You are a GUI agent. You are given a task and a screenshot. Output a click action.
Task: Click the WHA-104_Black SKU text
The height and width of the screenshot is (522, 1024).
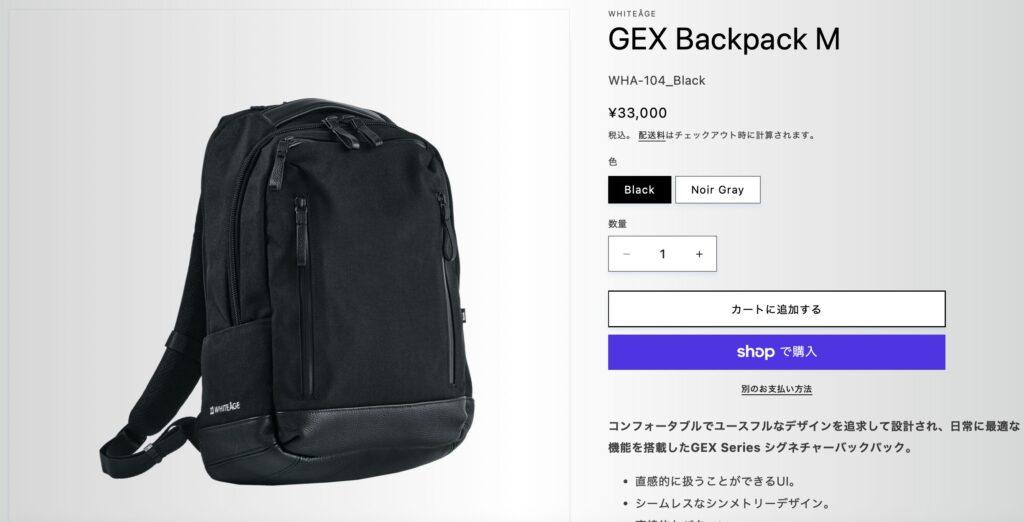click(x=656, y=80)
